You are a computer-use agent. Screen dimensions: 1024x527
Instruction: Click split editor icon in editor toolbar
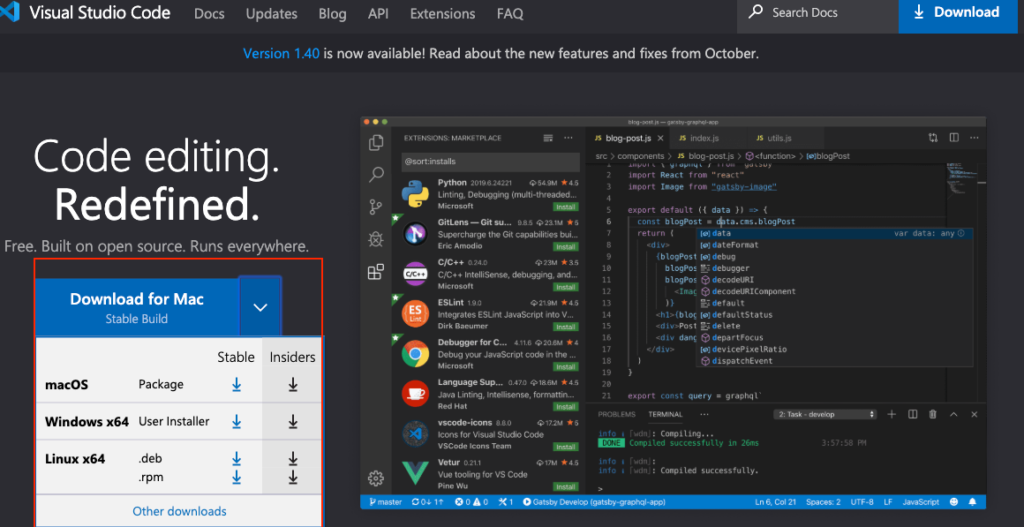click(x=954, y=138)
